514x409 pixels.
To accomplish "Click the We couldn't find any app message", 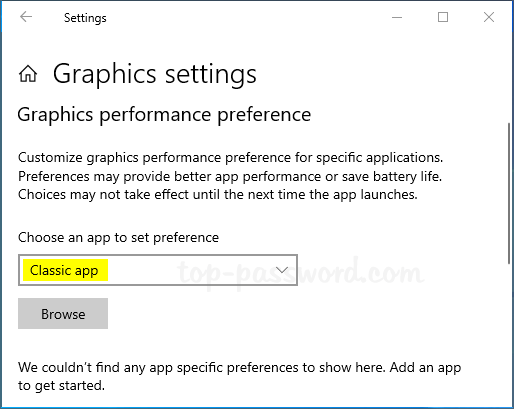I will click(x=239, y=376).
